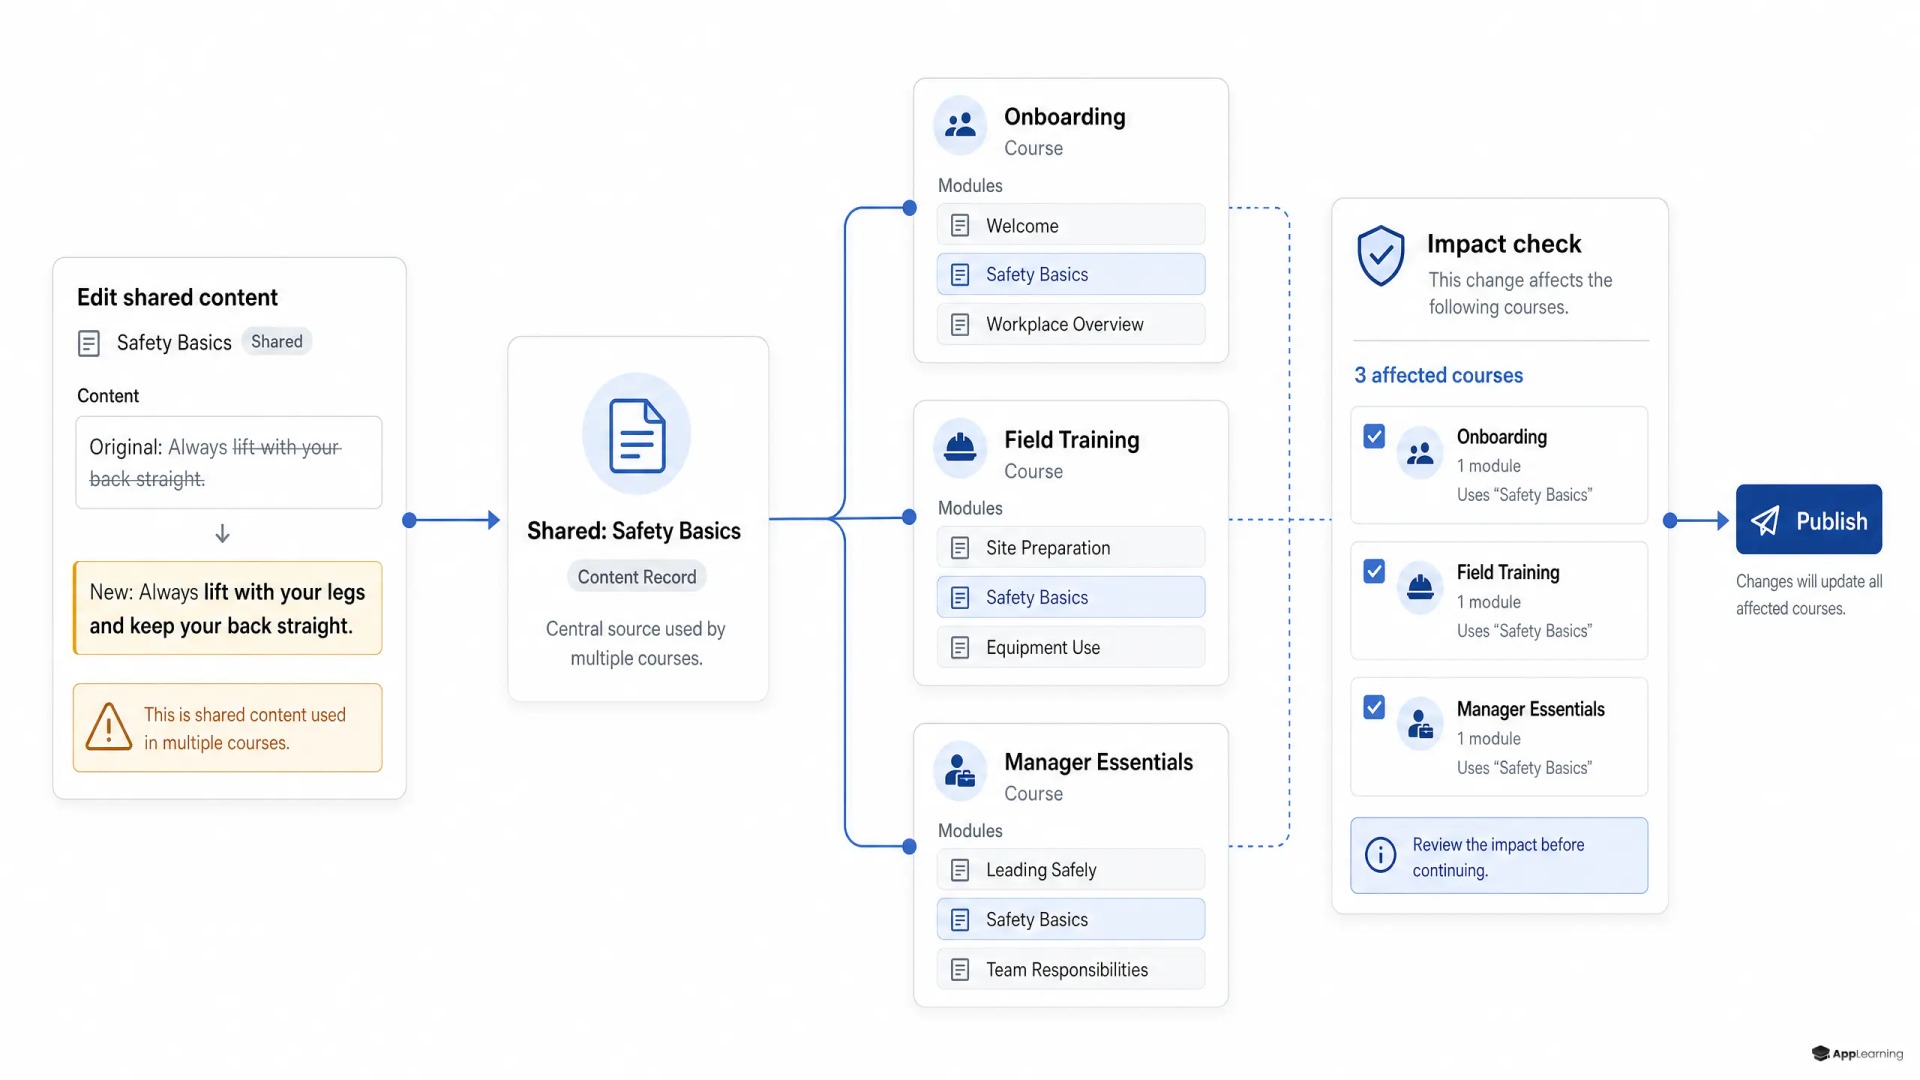
Task: Click the 'Impact check' title
Action: tap(1503, 244)
